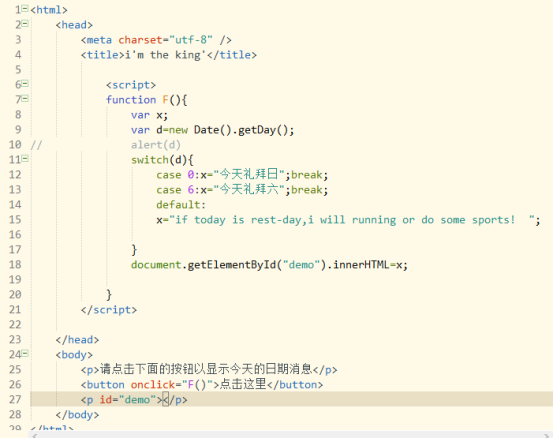Image resolution: width=554 pixels, height=438 pixels.
Task: Click line number 10 in the gutter
Action: (15, 144)
